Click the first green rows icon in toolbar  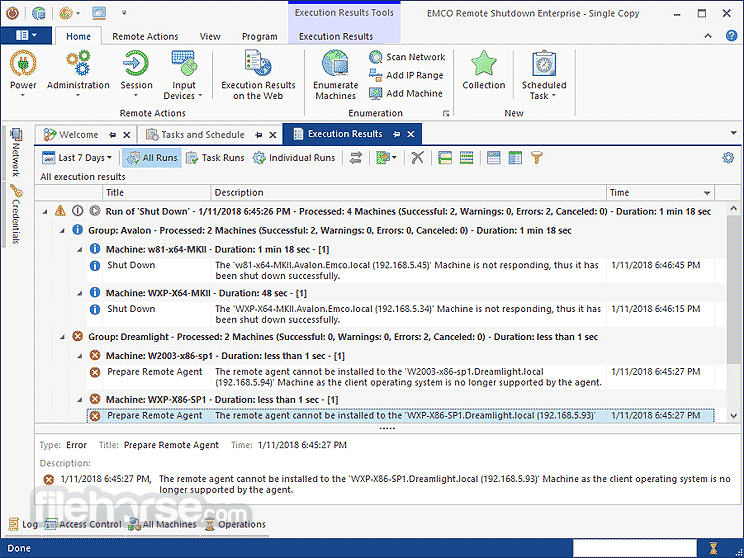coord(445,158)
